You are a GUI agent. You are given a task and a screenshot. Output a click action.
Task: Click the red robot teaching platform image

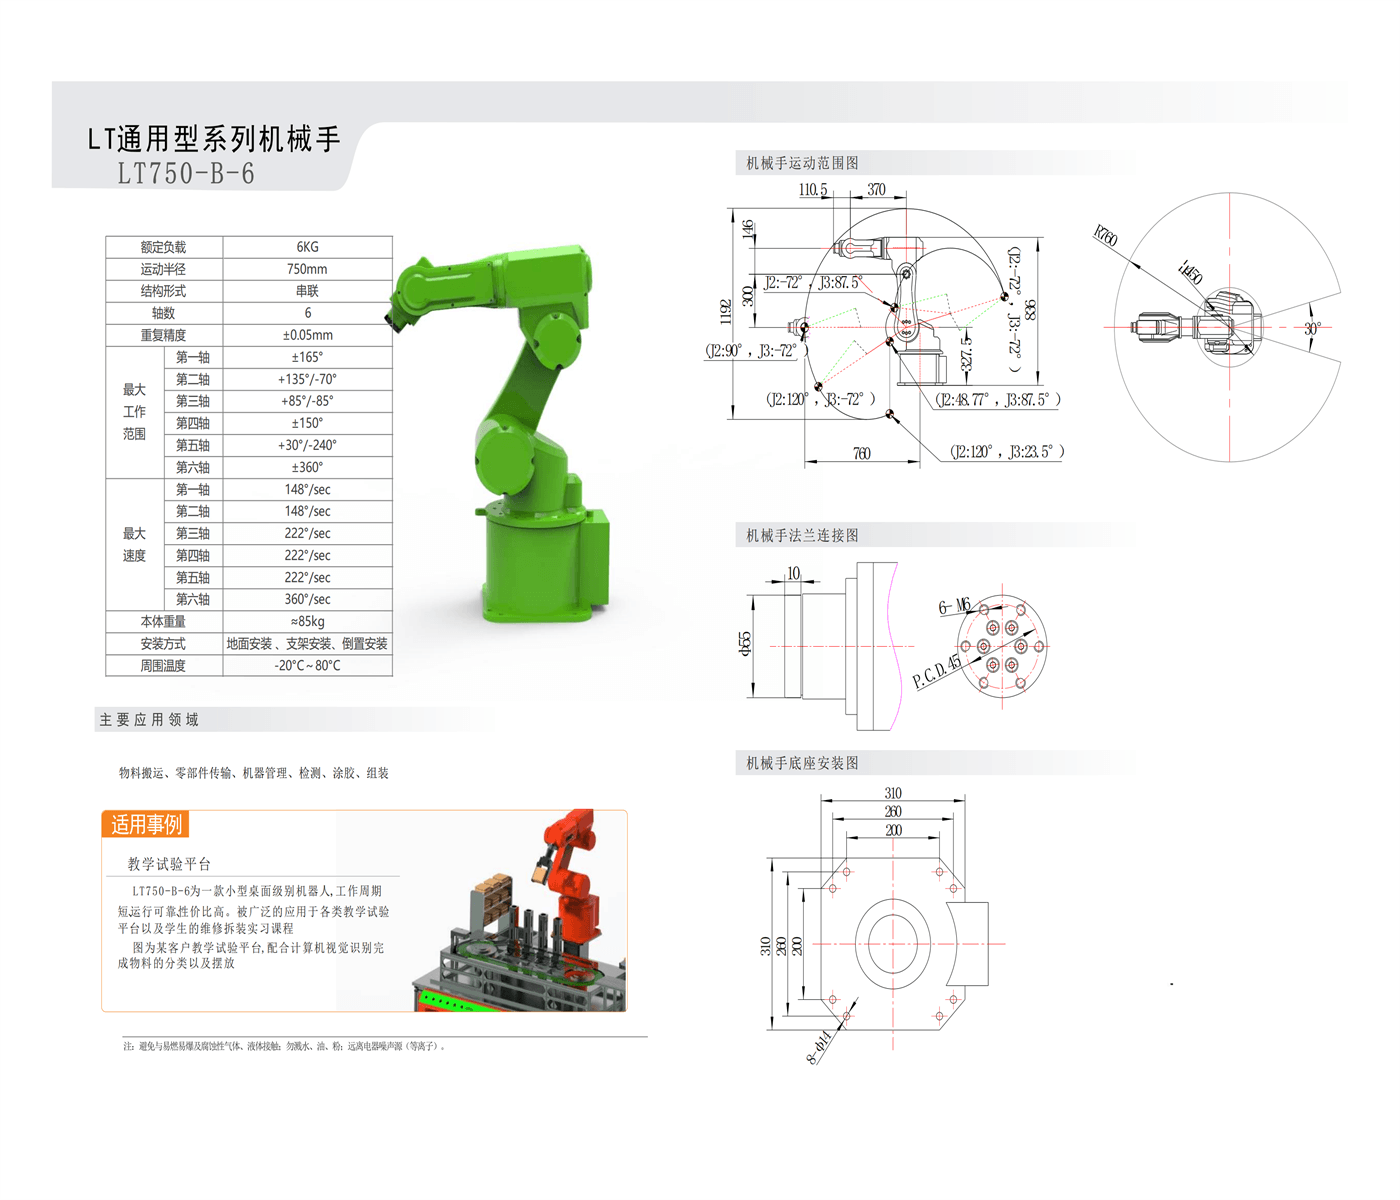point(520,911)
